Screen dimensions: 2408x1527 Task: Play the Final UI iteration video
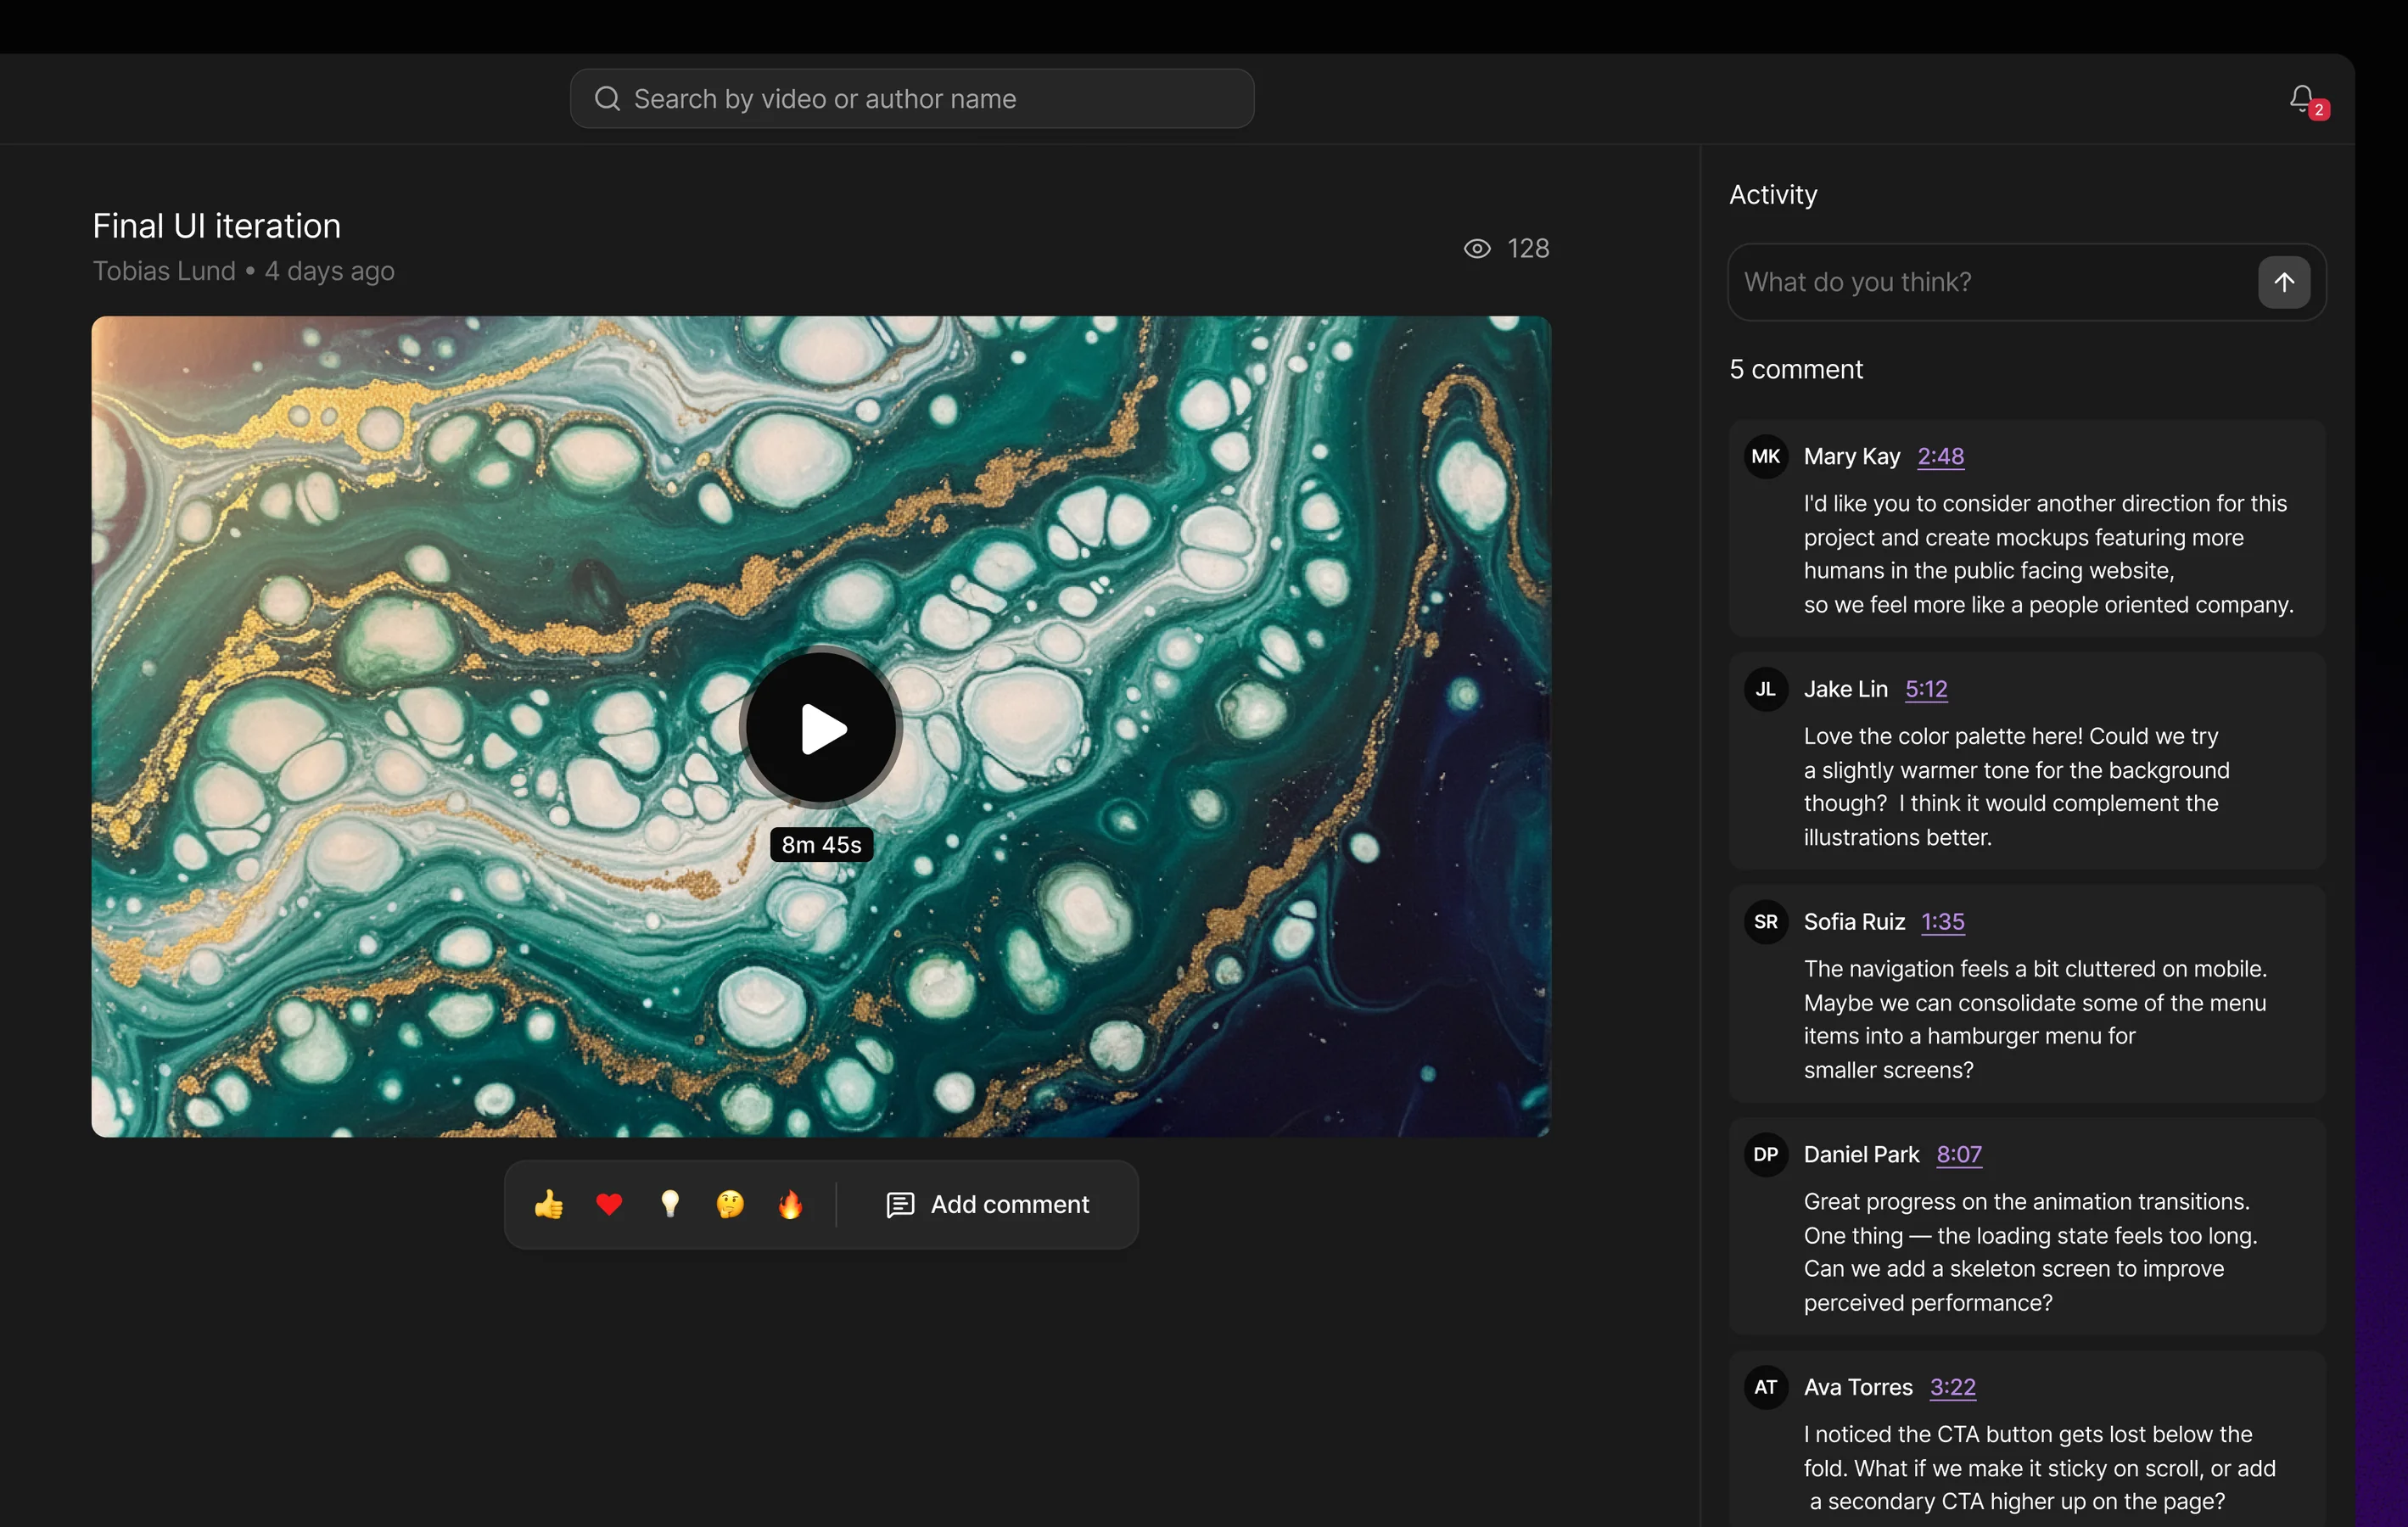point(821,727)
